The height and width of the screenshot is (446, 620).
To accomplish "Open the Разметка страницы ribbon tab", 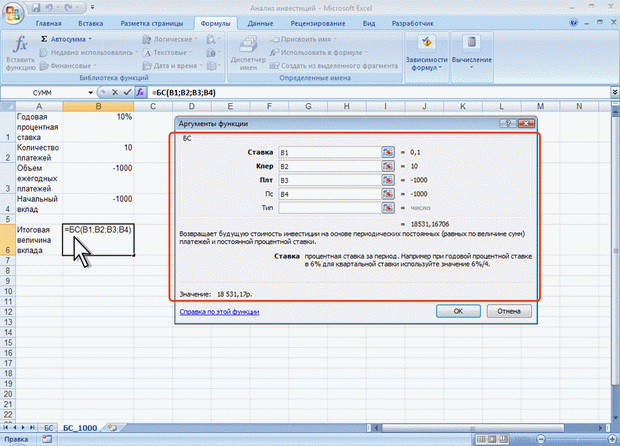I will (152, 23).
